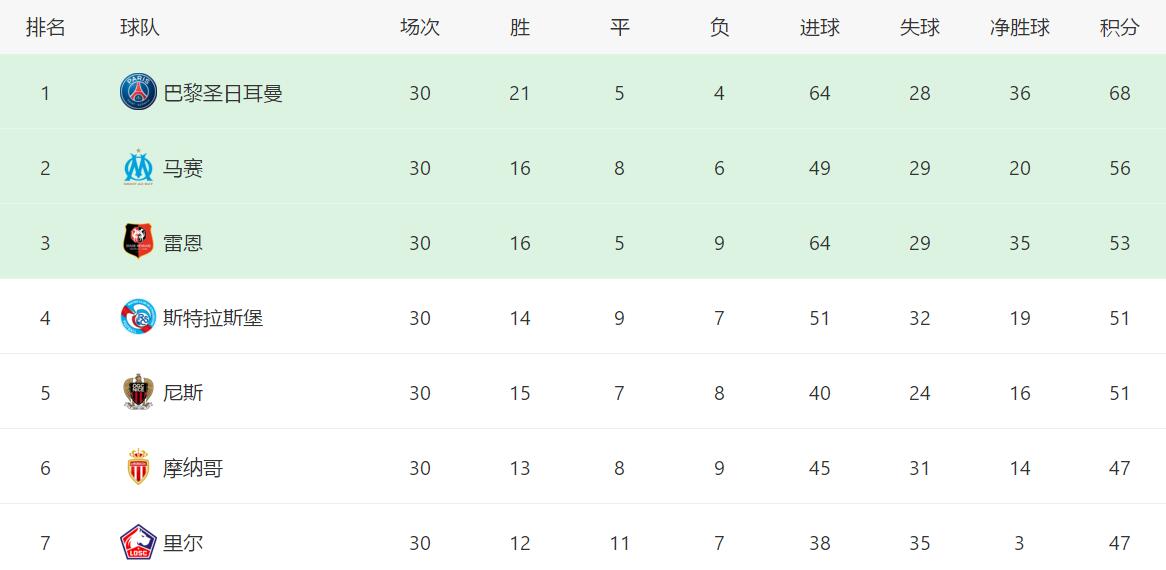The height and width of the screenshot is (570, 1166).
Task: Click the 排名 column header
Action: point(45,28)
